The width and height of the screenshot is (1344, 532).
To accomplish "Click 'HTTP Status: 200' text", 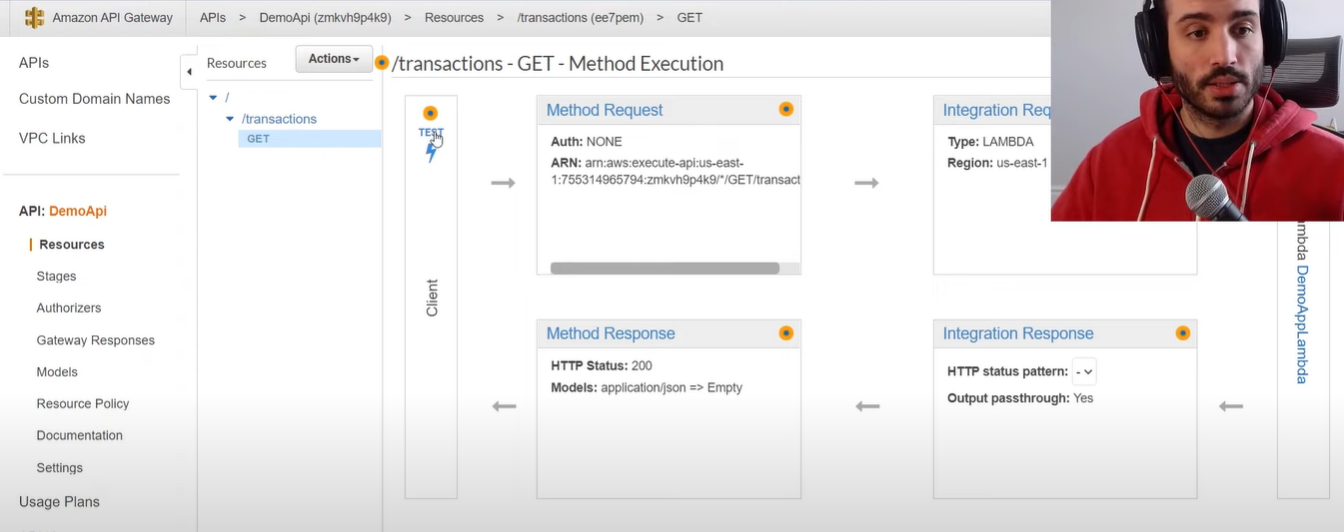I will pos(601,366).
